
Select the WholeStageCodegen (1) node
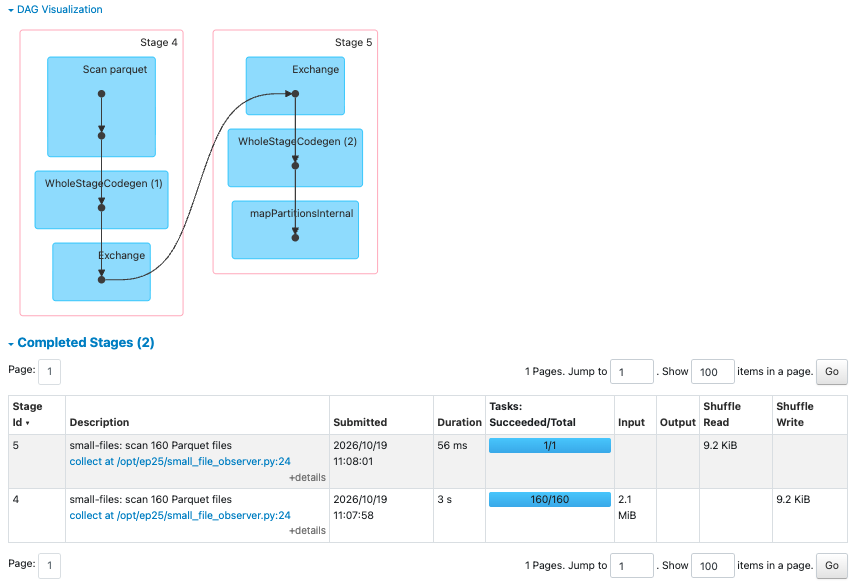click(101, 200)
